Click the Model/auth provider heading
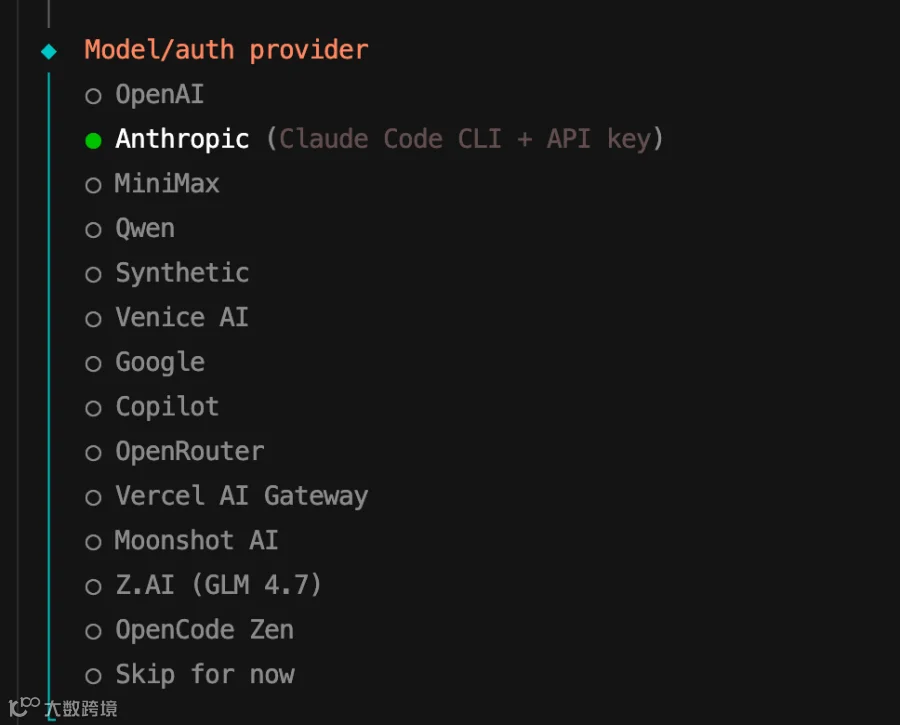Image resolution: width=900 pixels, height=725 pixels. [x=226, y=50]
